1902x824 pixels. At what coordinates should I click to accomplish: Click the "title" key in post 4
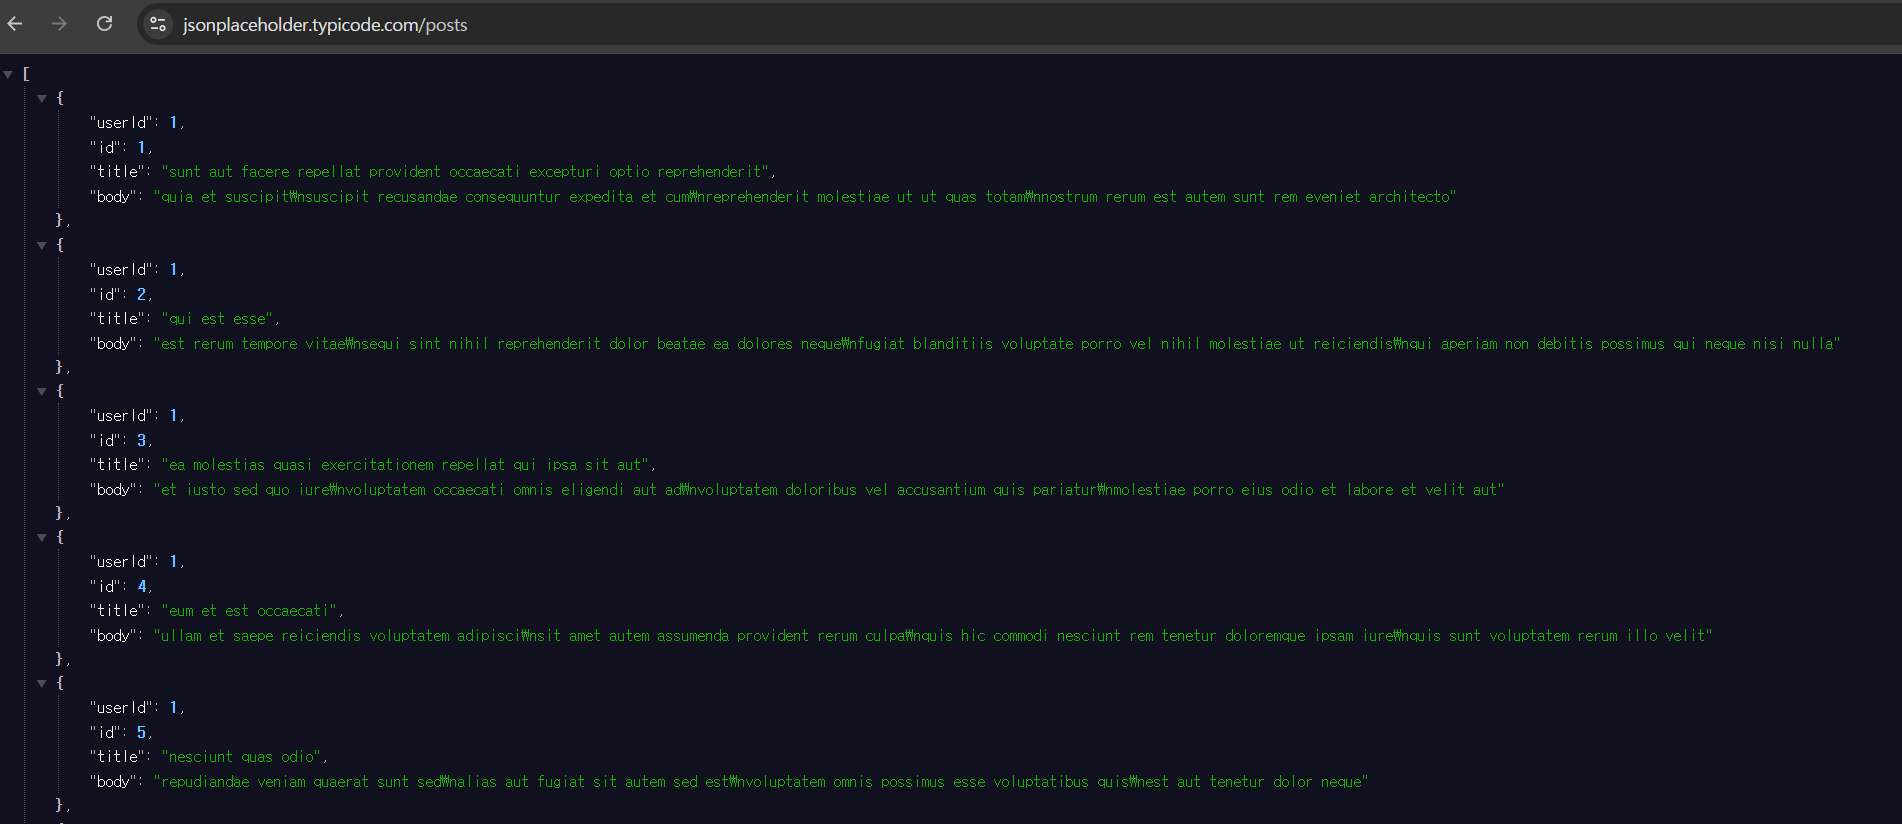tap(117, 611)
